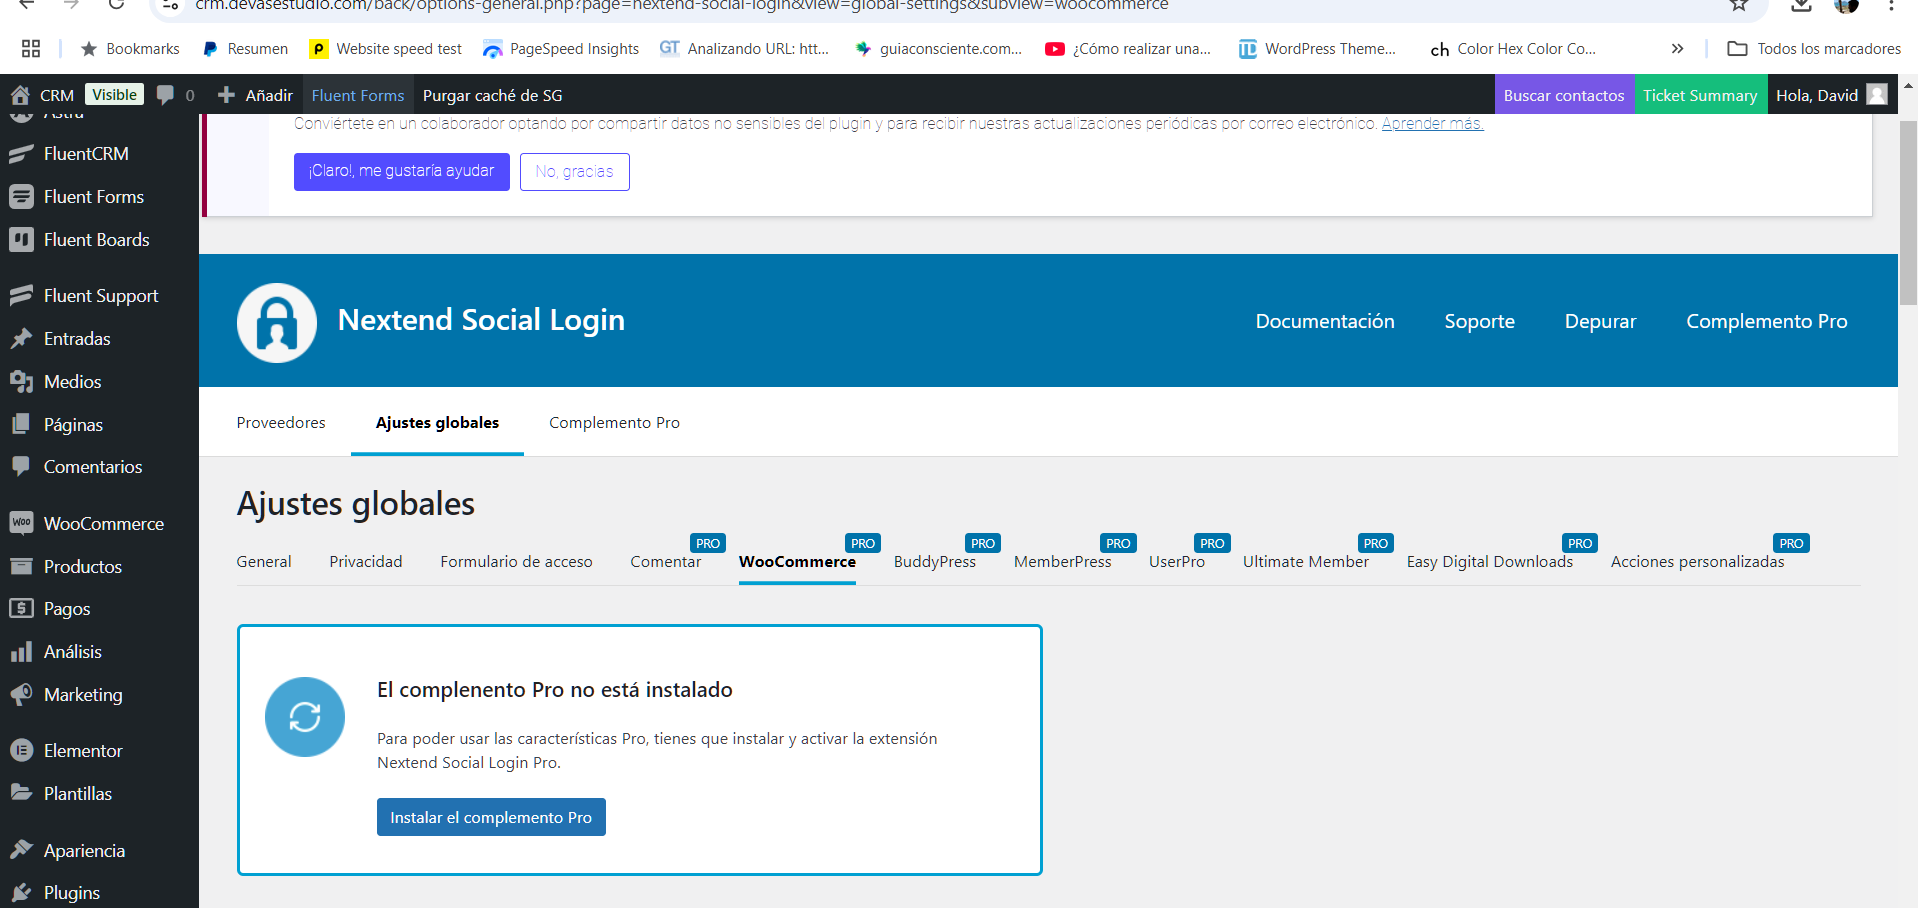Expand the hidden bookmarks chevron
This screenshot has width=1918, height=908.
[1677, 49]
